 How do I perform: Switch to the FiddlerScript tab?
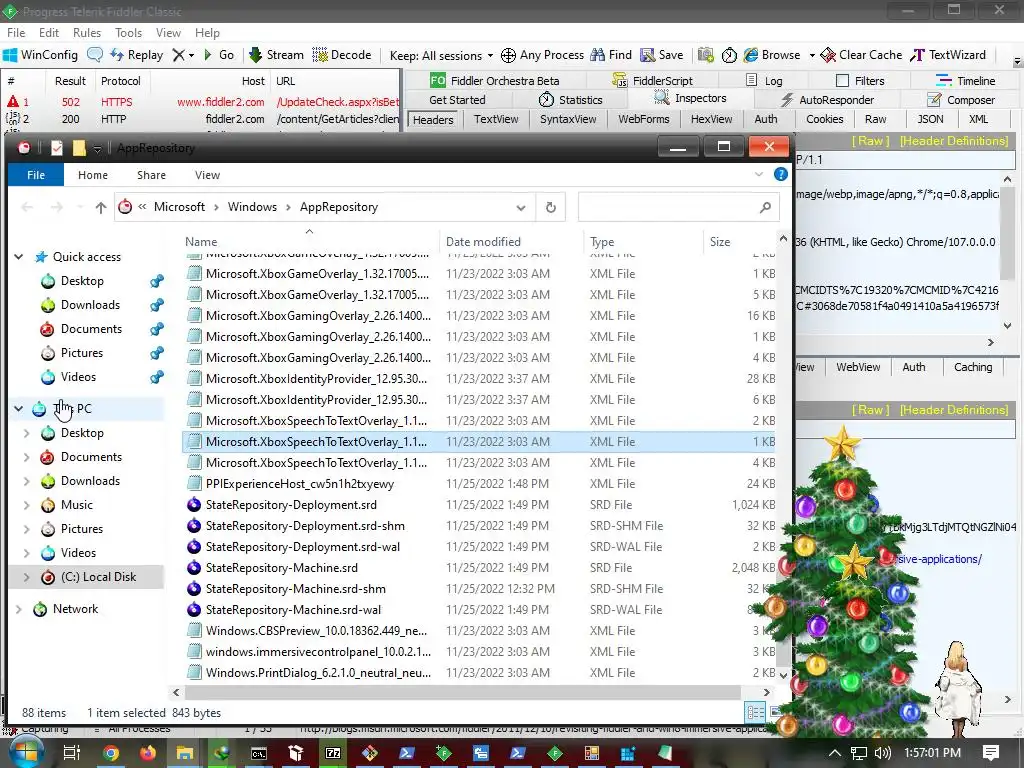pos(652,80)
